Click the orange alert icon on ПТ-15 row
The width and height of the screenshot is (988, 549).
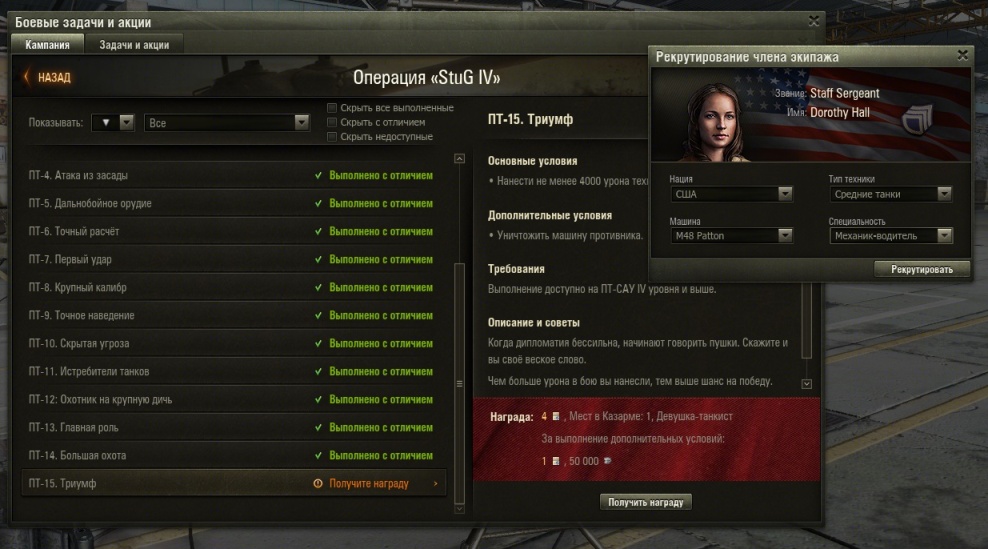point(318,483)
